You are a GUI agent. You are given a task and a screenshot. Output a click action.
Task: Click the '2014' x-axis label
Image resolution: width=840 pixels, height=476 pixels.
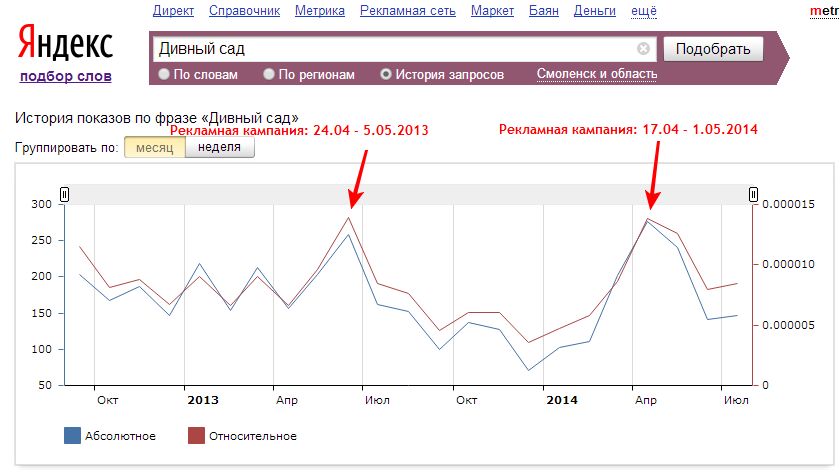[x=562, y=400]
